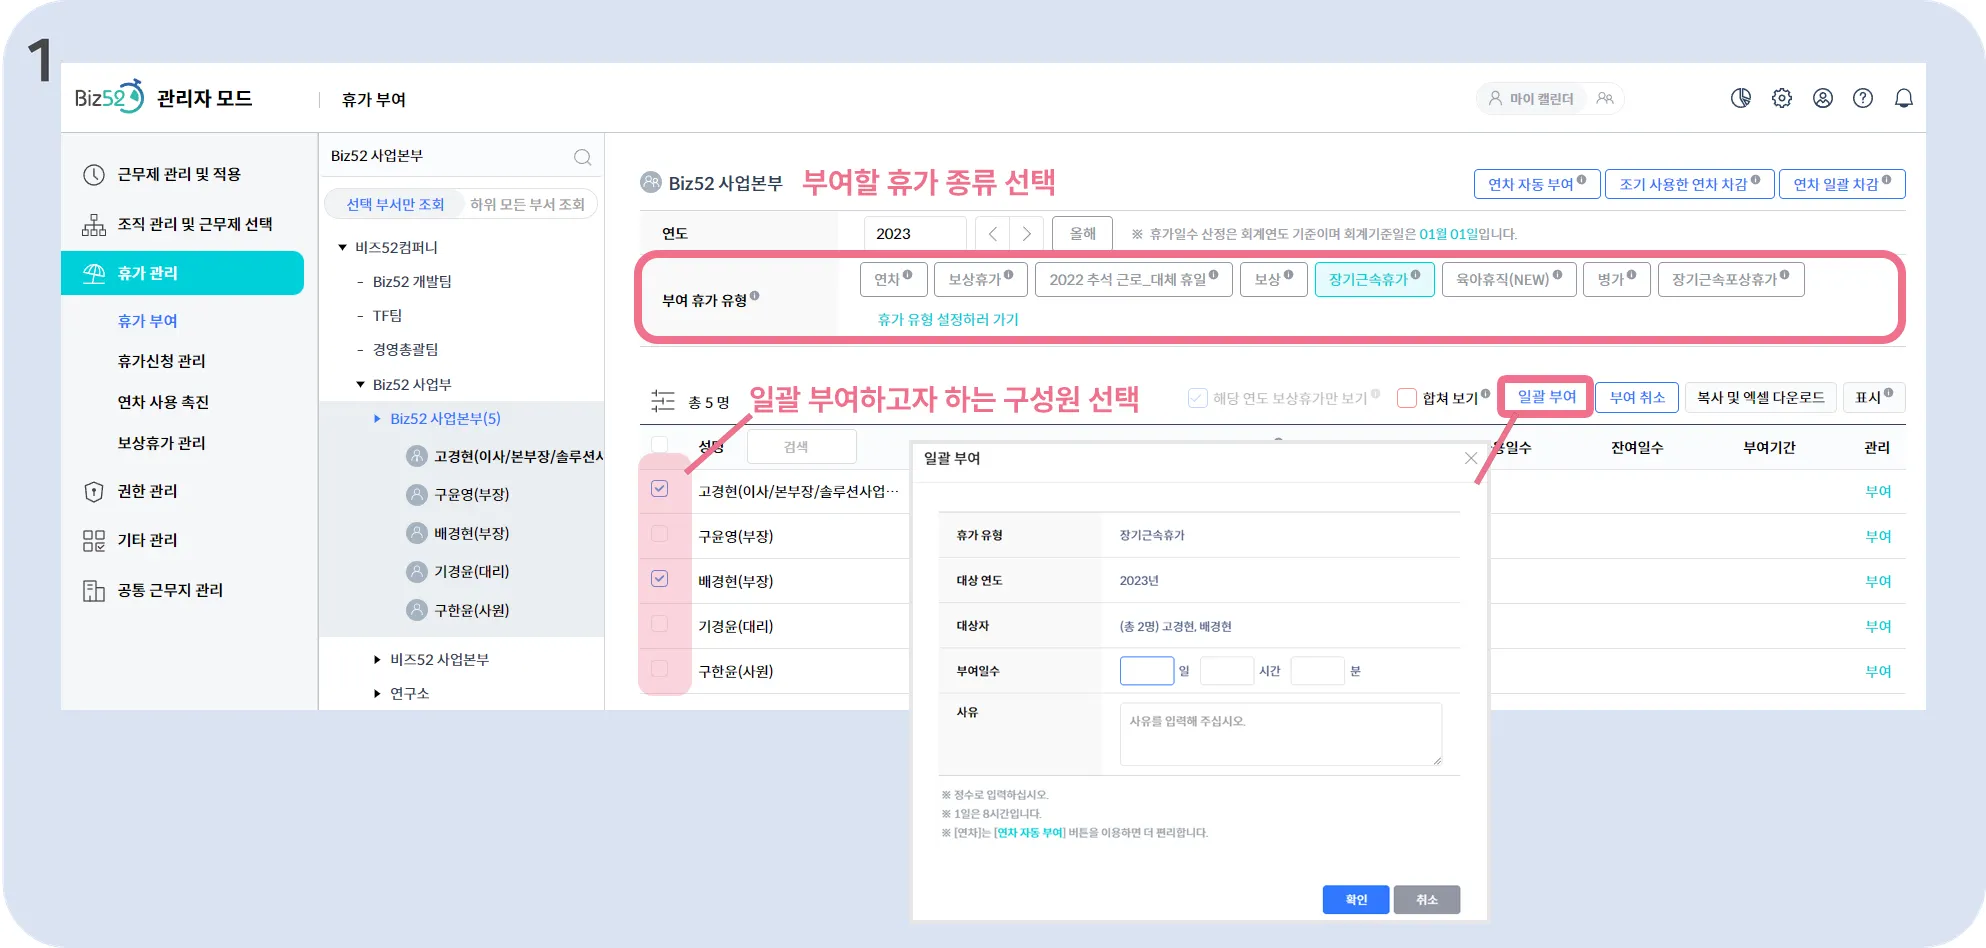The height and width of the screenshot is (948, 1986).
Task: Open 휴가 부여 submenu in sidebar
Action: tap(147, 321)
